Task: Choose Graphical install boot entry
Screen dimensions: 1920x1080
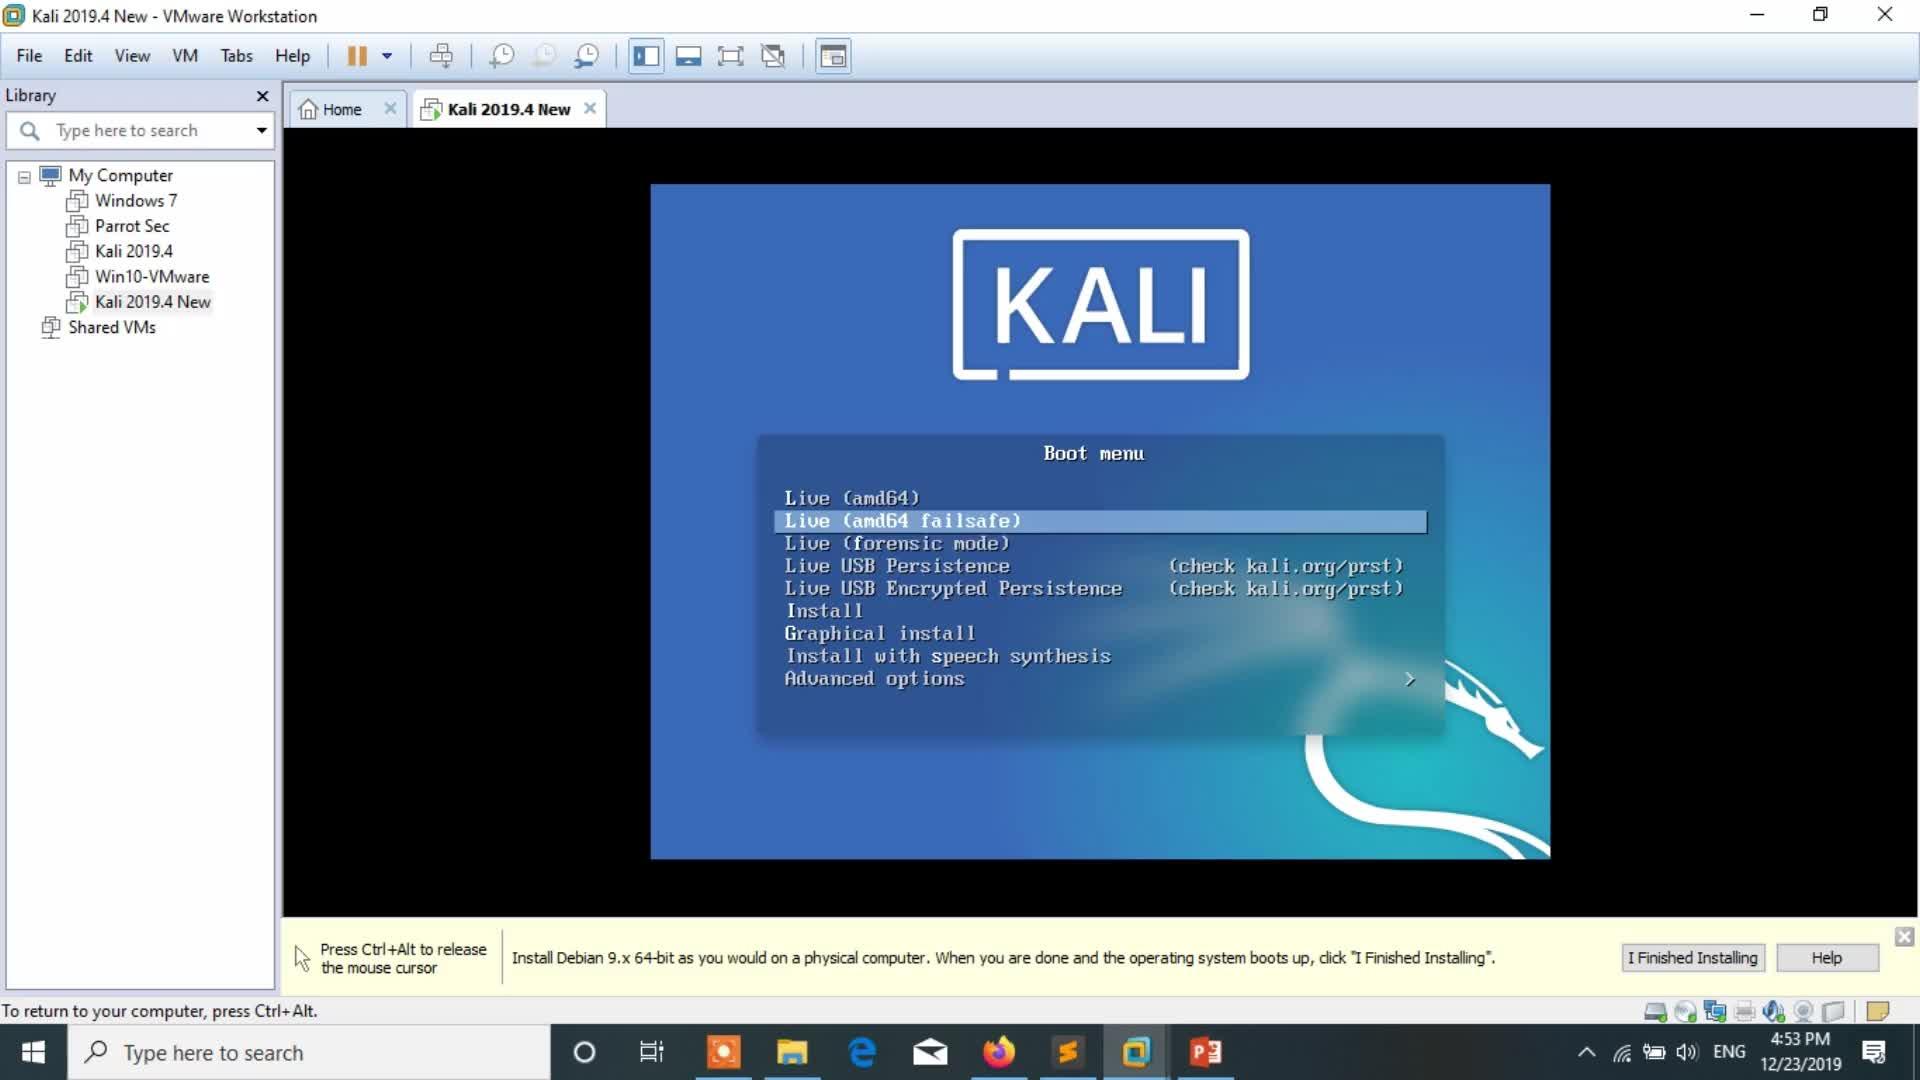Action: pyautogui.click(x=1100, y=634)
